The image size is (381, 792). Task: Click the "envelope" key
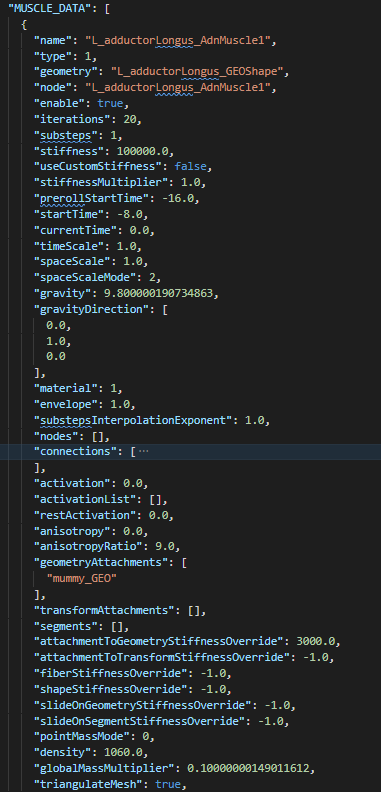[x=65, y=404]
